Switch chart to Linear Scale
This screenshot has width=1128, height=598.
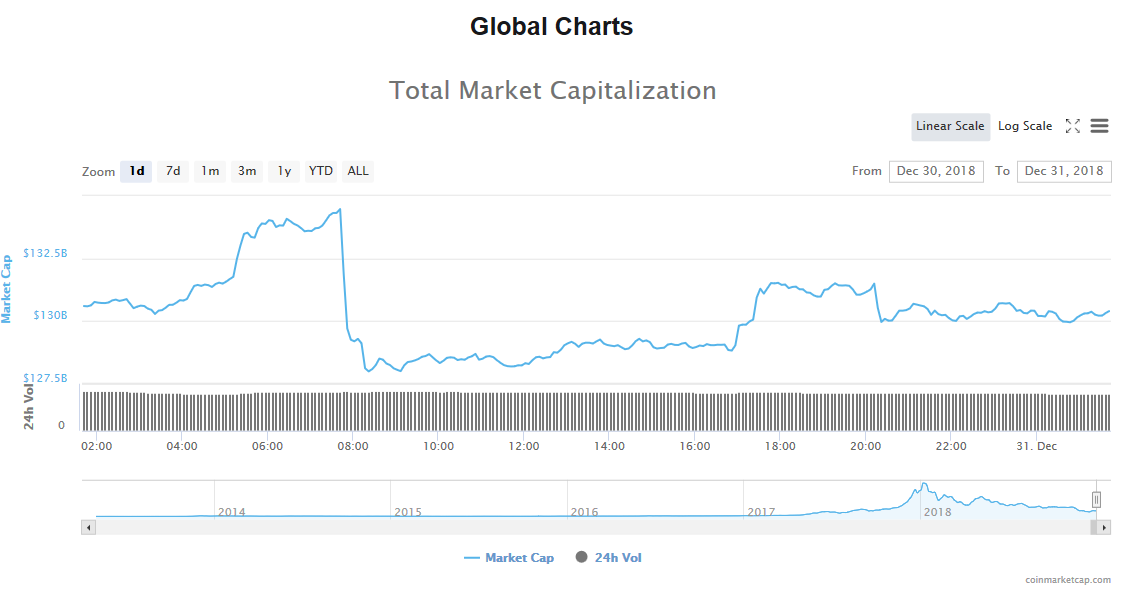coord(950,126)
